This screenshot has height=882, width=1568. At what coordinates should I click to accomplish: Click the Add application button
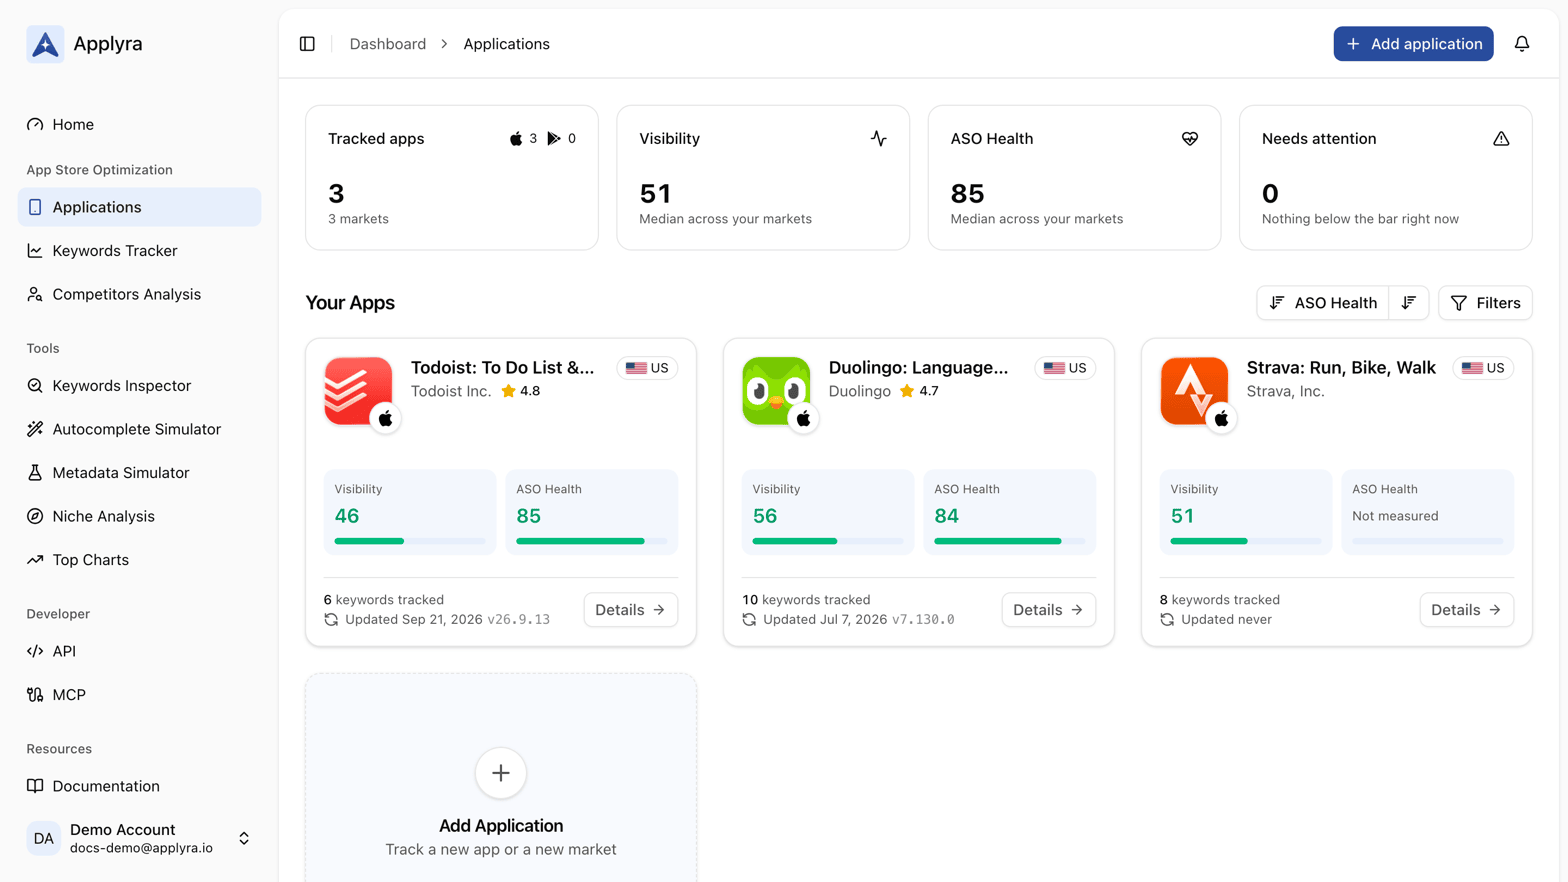(x=1413, y=44)
